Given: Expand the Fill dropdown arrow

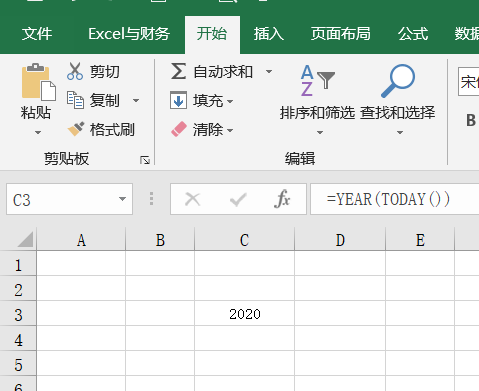Looking at the screenshot, I should pyautogui.click(x=230, y=101).
